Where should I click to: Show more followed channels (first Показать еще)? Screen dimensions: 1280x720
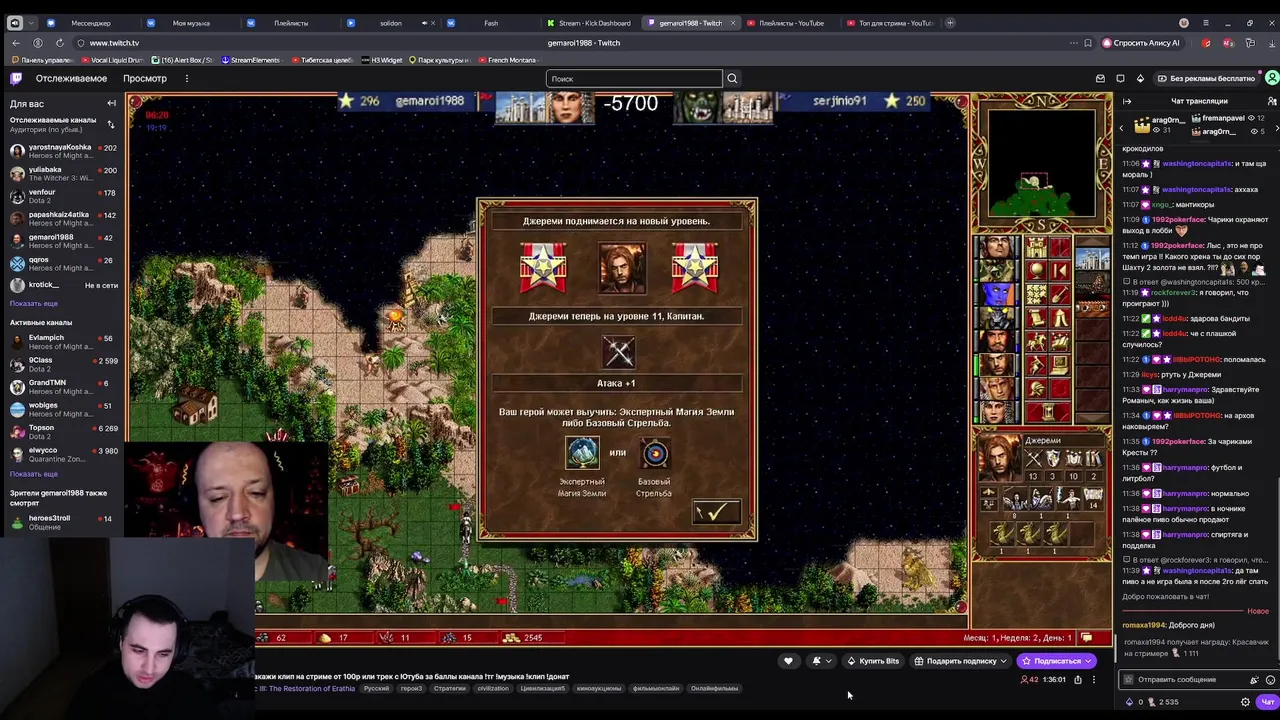34,303
